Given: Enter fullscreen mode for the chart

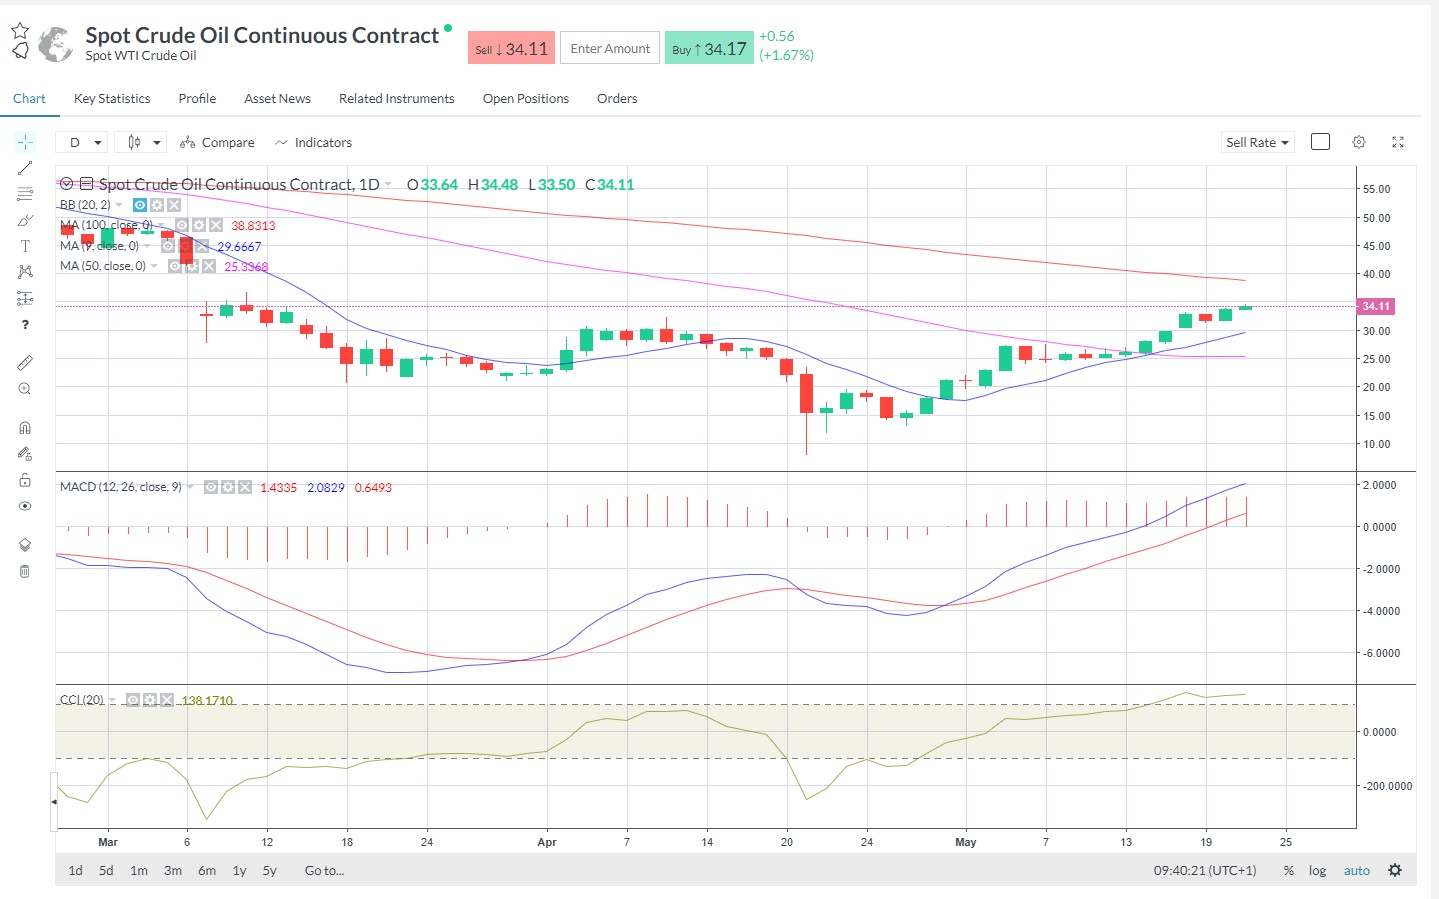Looking at the screenshot, I should pos(1398,142).
